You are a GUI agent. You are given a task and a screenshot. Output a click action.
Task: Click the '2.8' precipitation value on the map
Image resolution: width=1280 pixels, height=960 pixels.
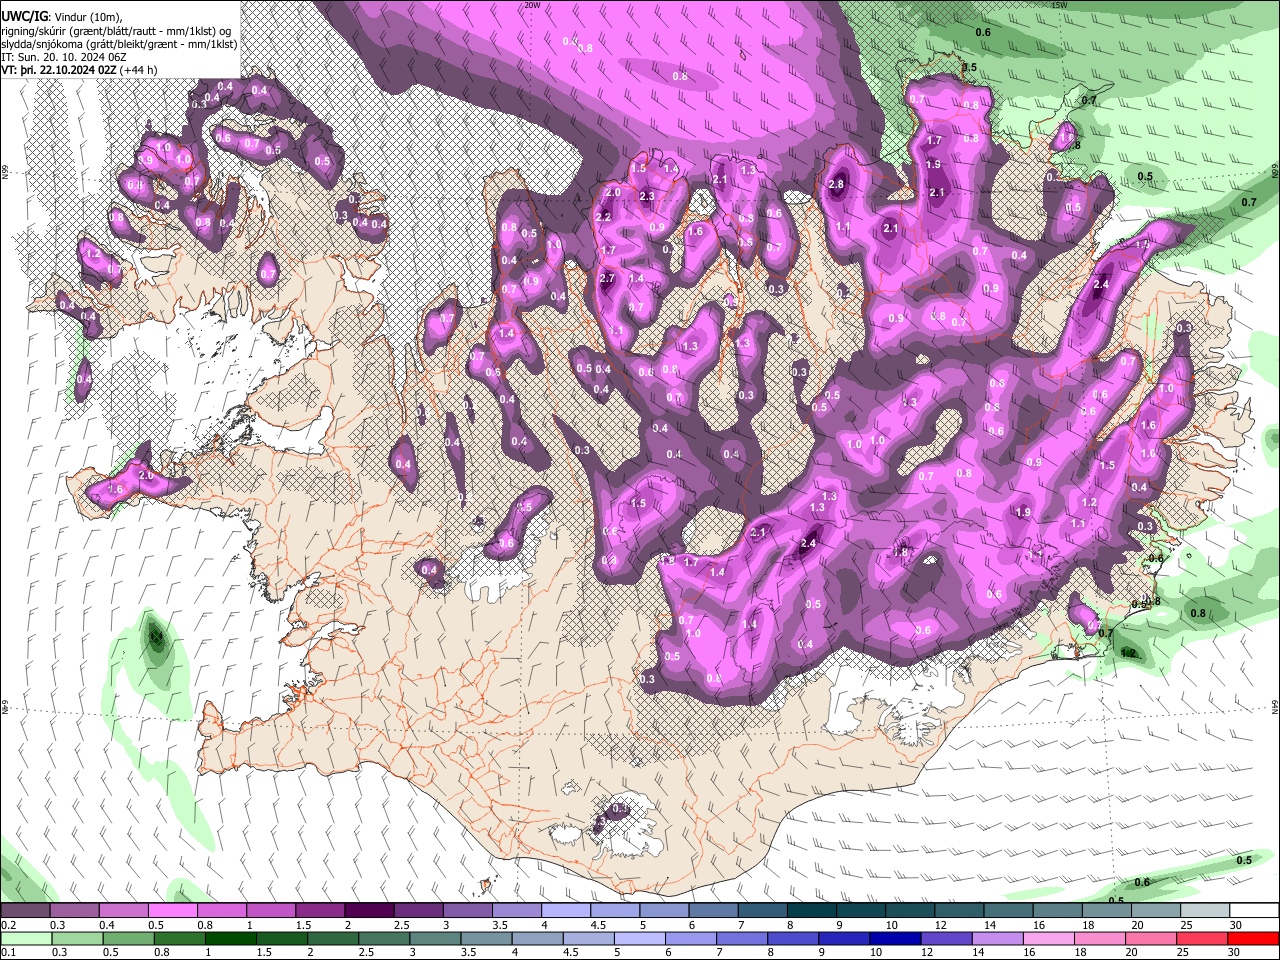[837, 184]
